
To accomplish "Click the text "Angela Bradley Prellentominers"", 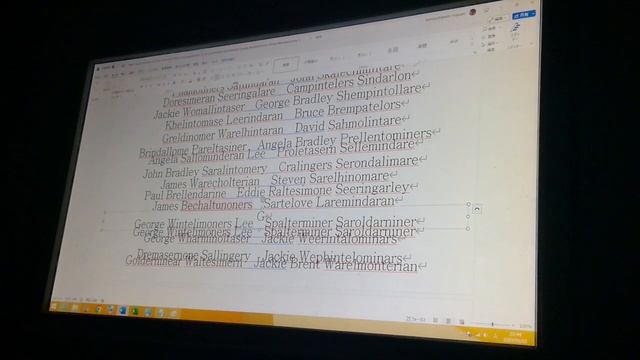I will tap(344, 139).
